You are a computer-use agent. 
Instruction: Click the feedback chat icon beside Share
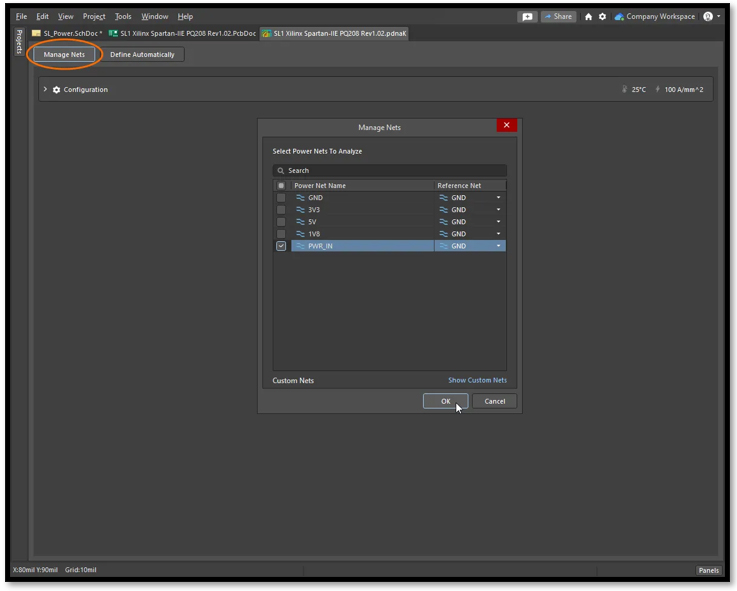pyautogui.click(x=527, y=16)
